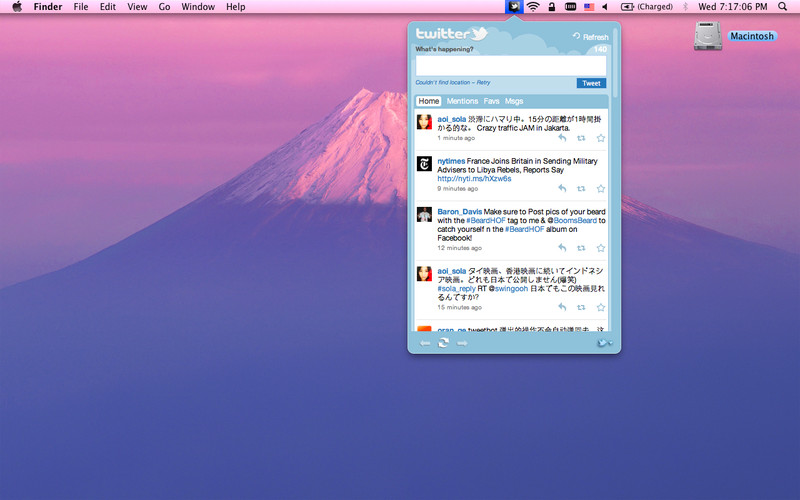
Task: Click the Refresh button in Twitter panel
Action: point(591,37)
